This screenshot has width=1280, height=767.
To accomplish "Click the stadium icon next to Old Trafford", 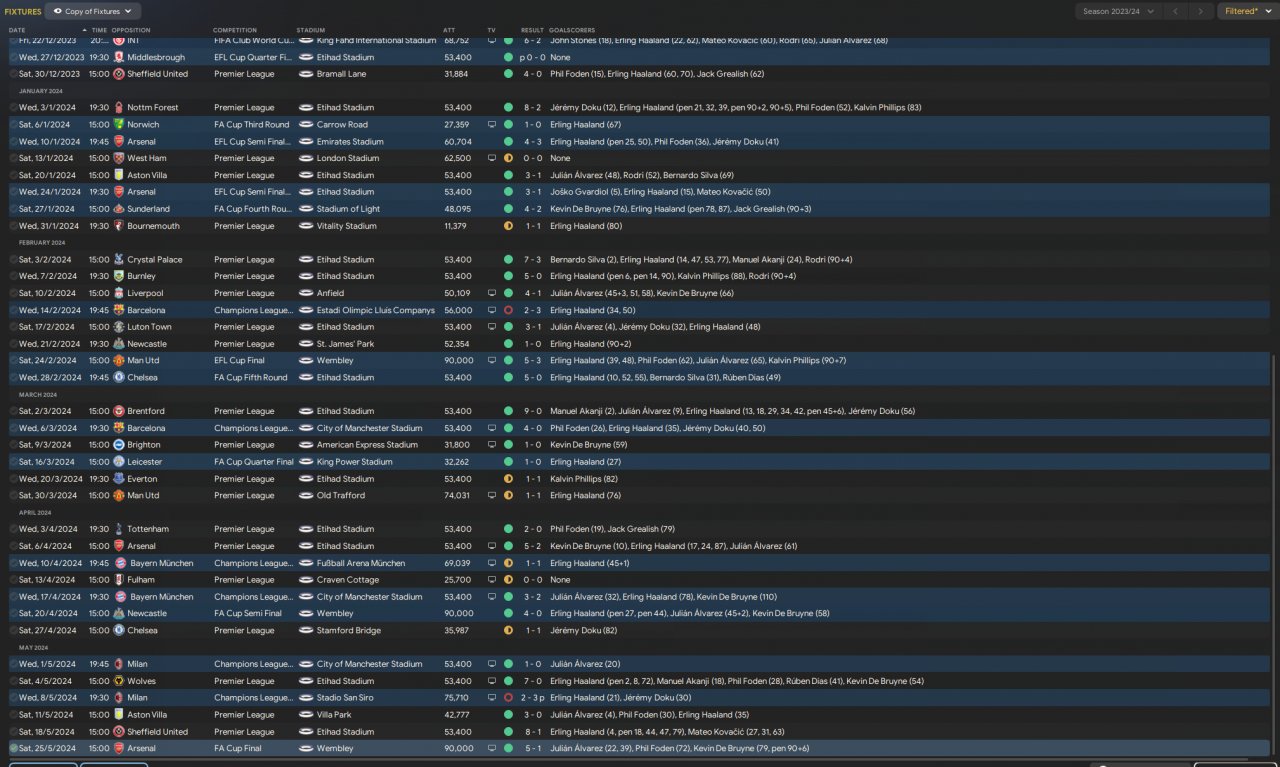I will [x=306, y=496].
